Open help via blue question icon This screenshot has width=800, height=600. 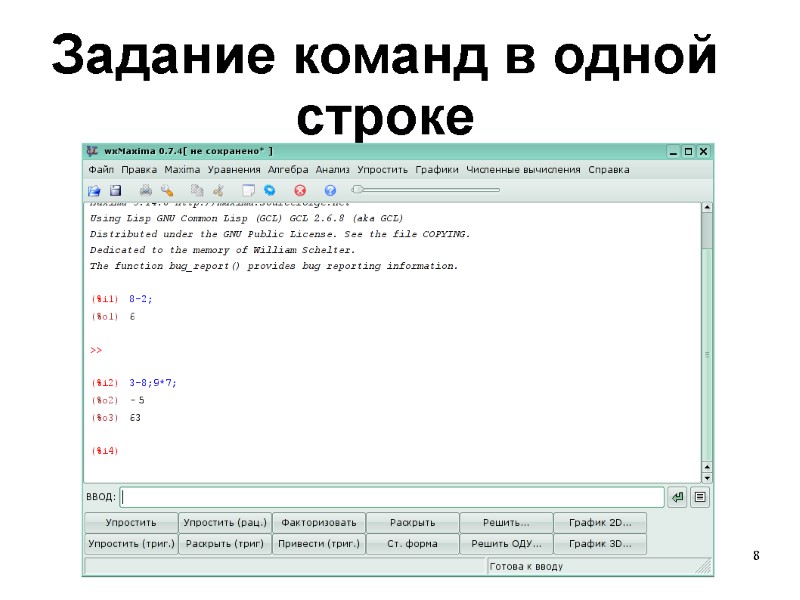coord(330,190)
